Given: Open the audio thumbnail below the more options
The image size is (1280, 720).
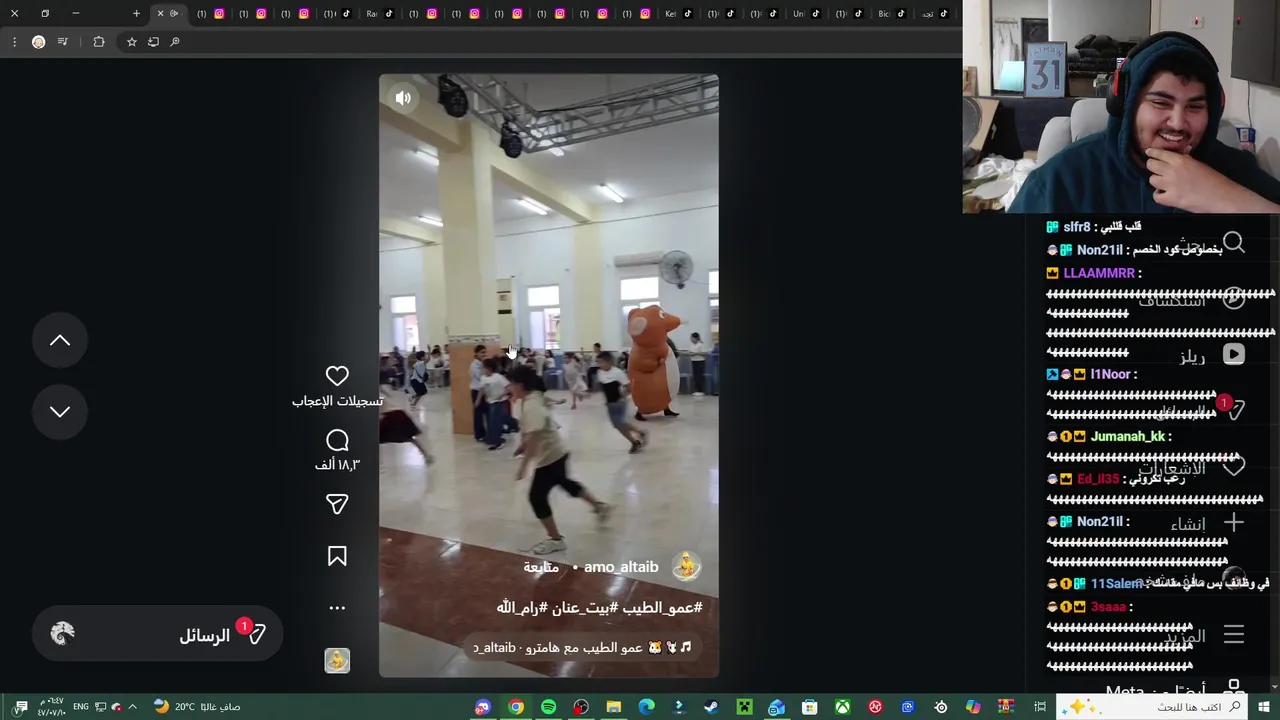Looking at the screenshot, I should [337, 660].
